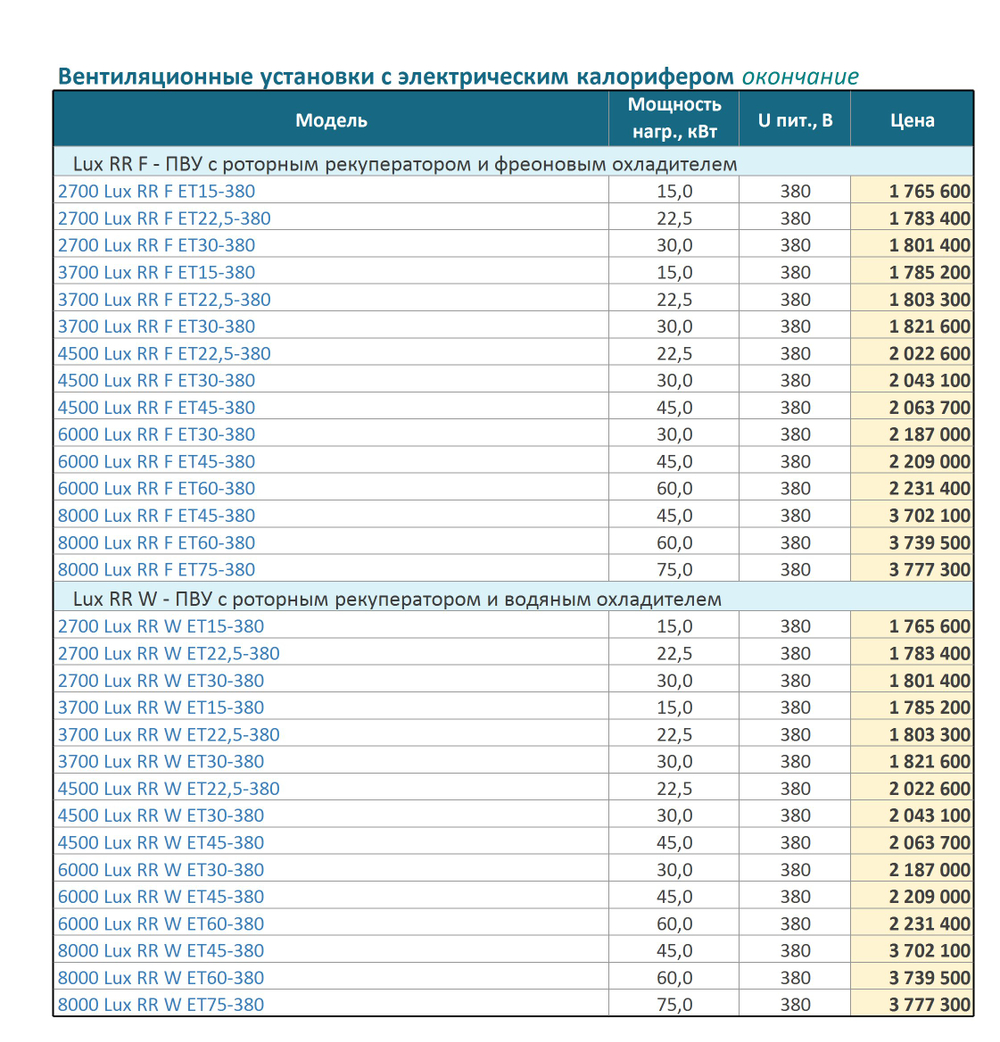The width and height of the screenshot is (1000, 1042).
Task: Click the Lux RR F section heading row
Action: (514, 163)
